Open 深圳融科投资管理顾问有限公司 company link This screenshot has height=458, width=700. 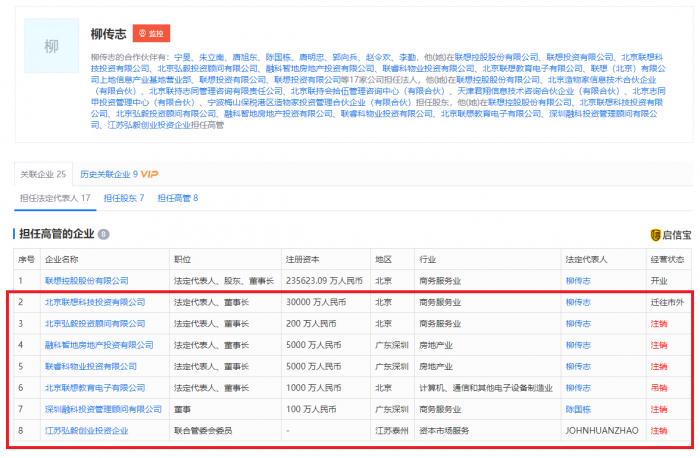point(103,409)
